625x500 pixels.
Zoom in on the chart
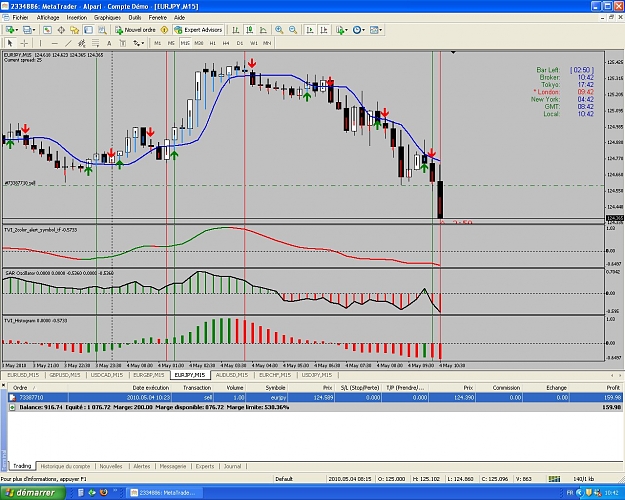click(x=279, y=30)
